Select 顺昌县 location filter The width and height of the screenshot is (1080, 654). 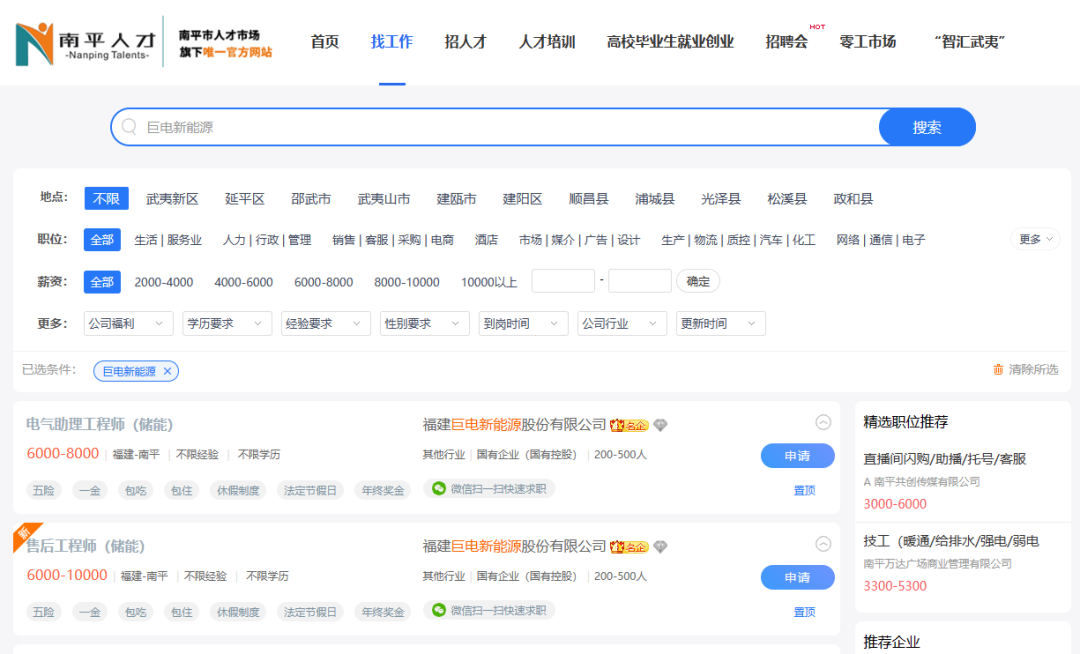[x=588, y=199]
